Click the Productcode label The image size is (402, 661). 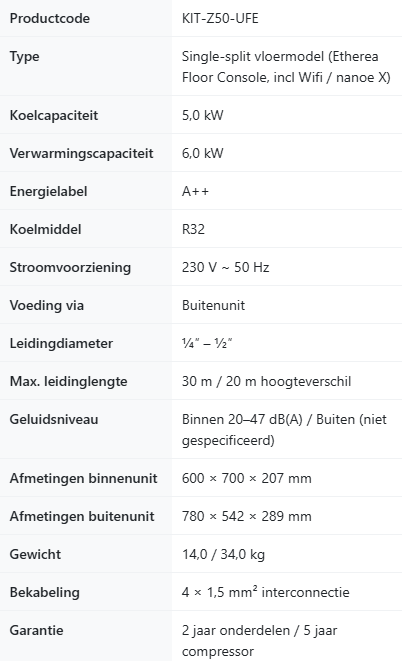click(x=50, y=19)
